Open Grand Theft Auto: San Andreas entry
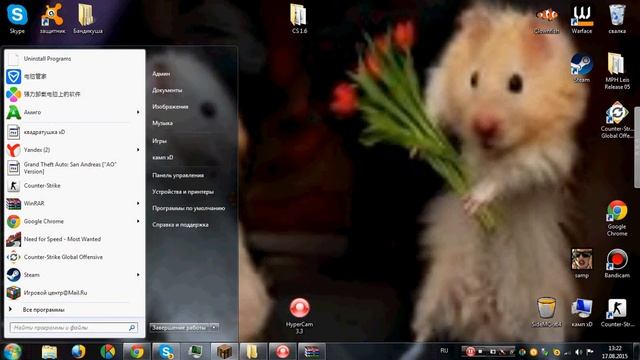640x360 pixels. point(75,168)
